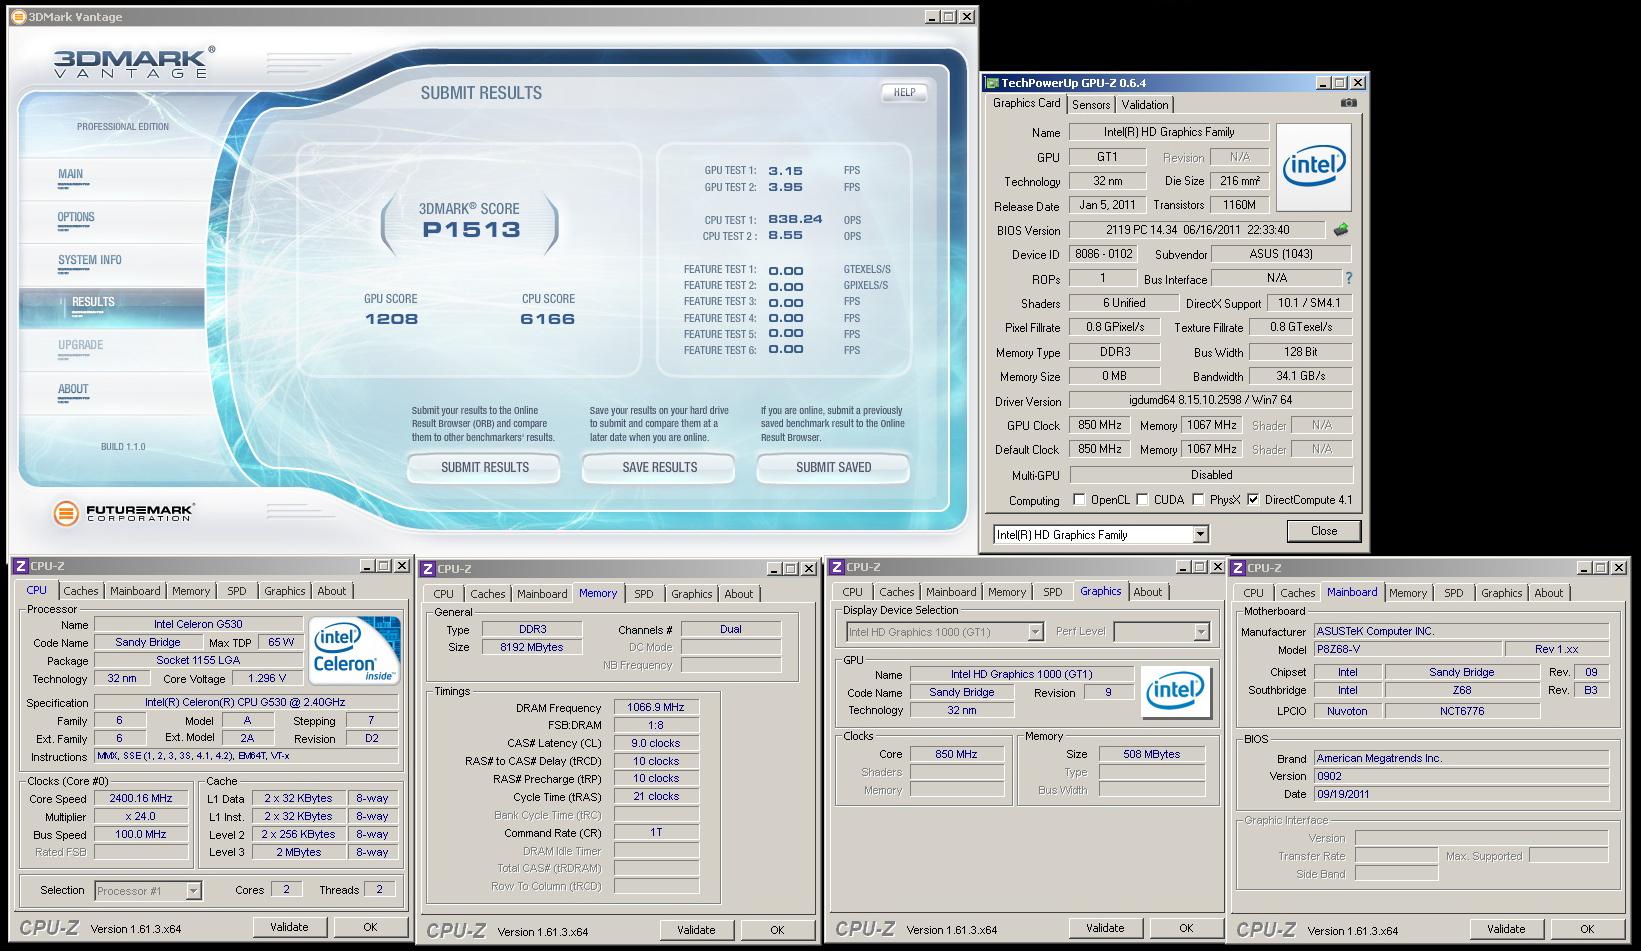Click the BIOS Date value 09/19/2011
1641x951 pixels.
pyautogui.click(x=1461, y=794)
